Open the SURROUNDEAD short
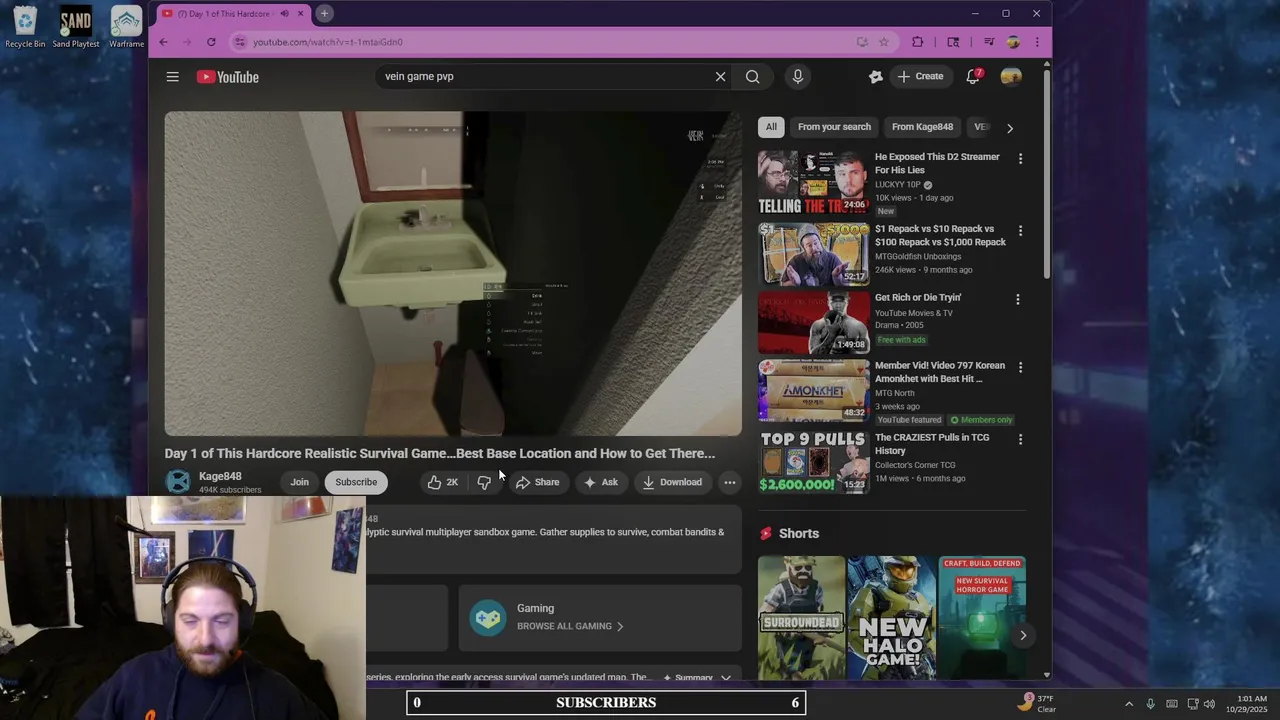 (801, 618)
